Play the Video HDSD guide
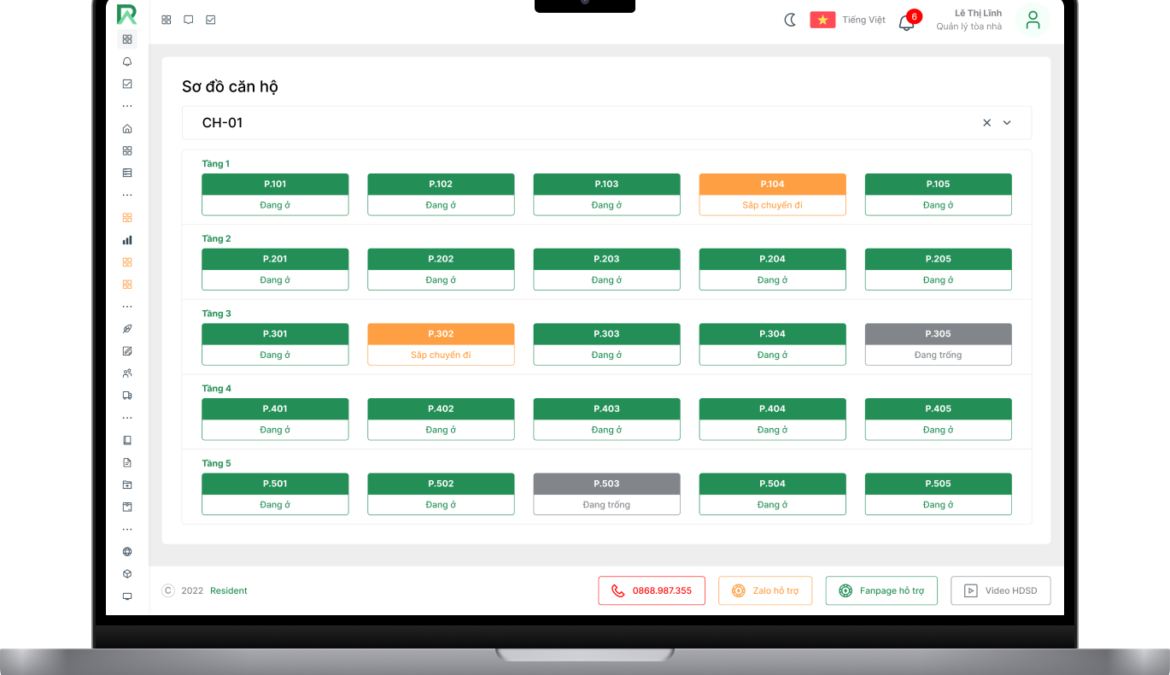The height and width of the screenshot is (675, 1170). click(x=1000, y=591)
